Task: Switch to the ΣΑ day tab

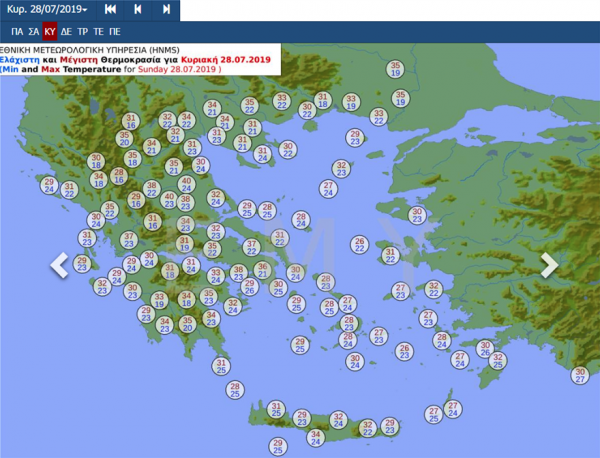Action: coord(33,31)
